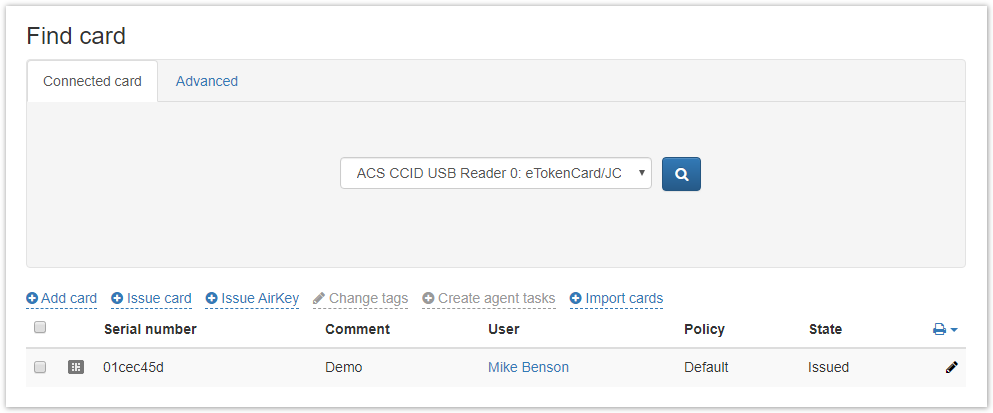Click the plus icon of Import cards

(x=576, y=298)
